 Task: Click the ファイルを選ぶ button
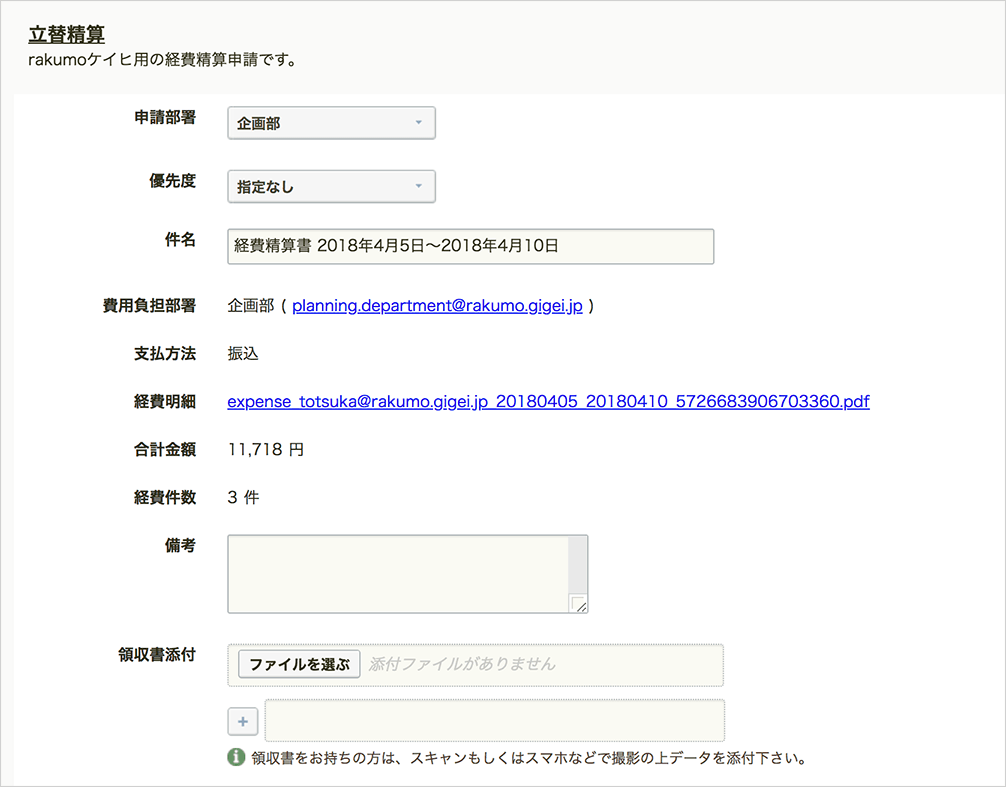(299, 664)
